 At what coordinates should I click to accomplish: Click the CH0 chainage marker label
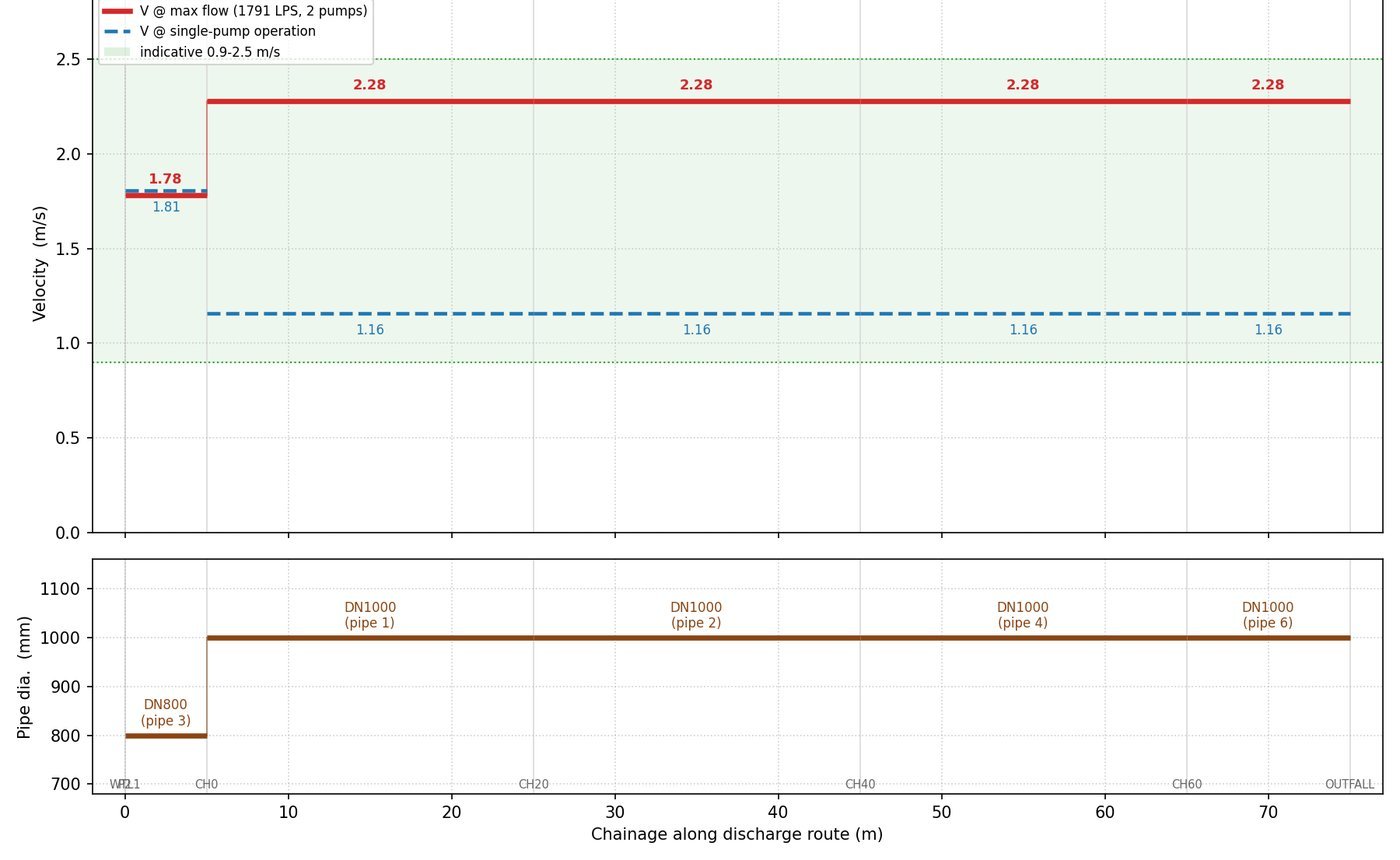pos(207,785)
